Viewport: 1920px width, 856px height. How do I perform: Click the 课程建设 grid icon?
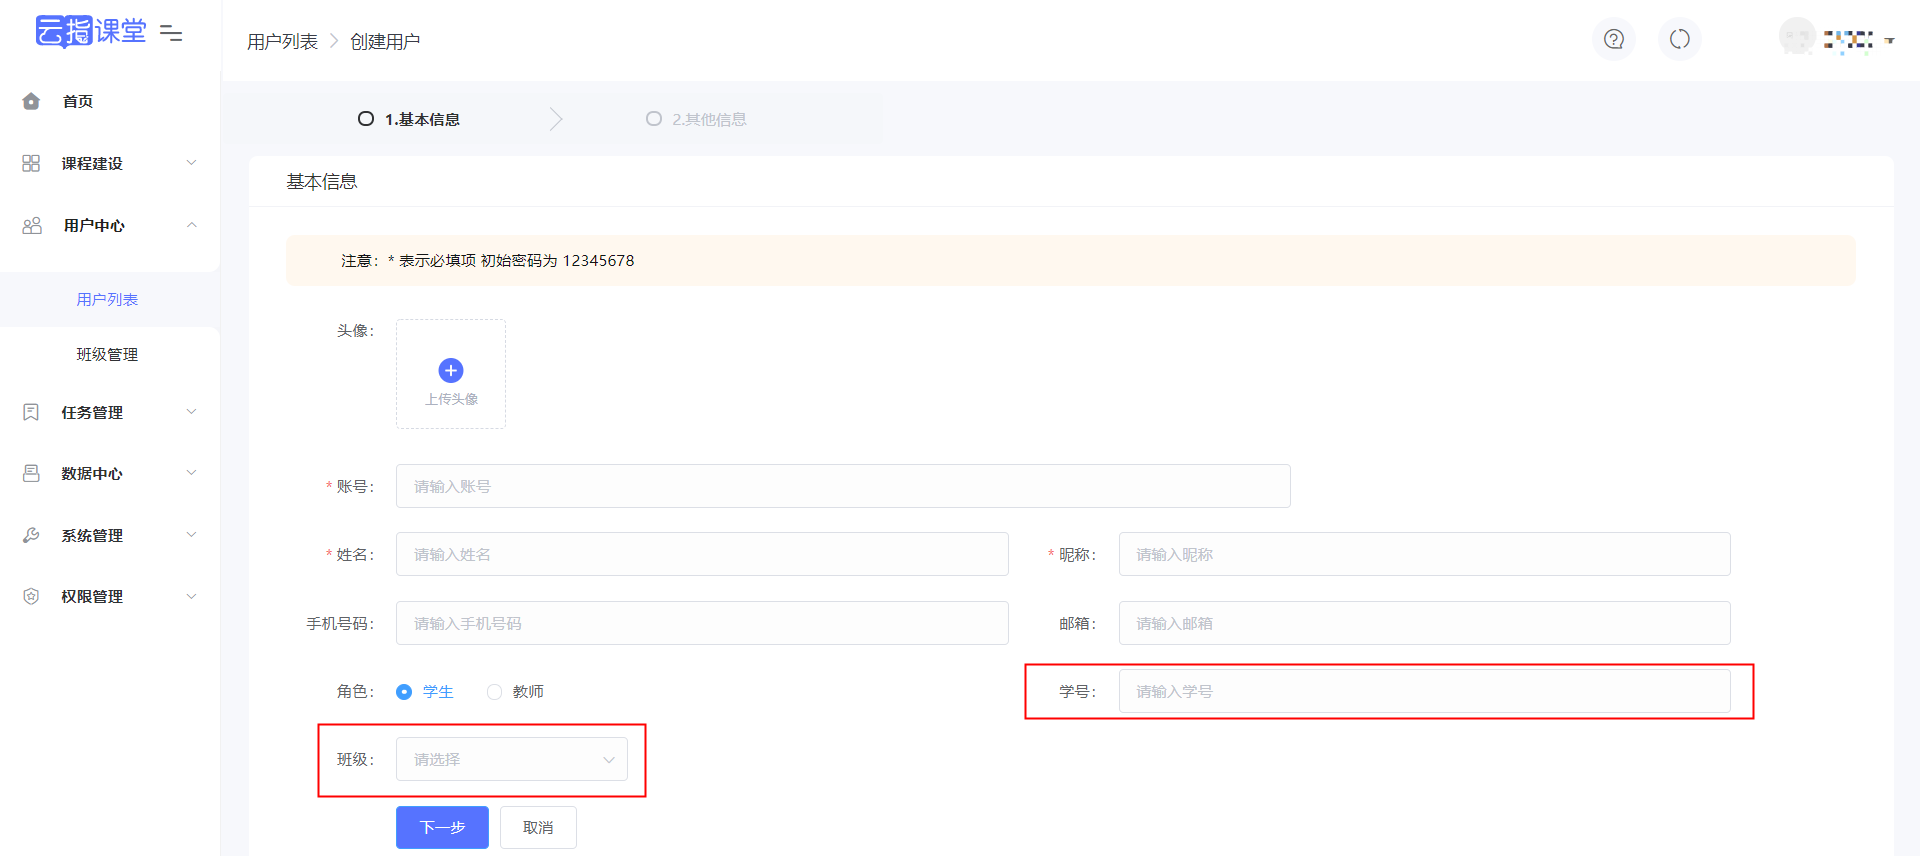point(31,163)
